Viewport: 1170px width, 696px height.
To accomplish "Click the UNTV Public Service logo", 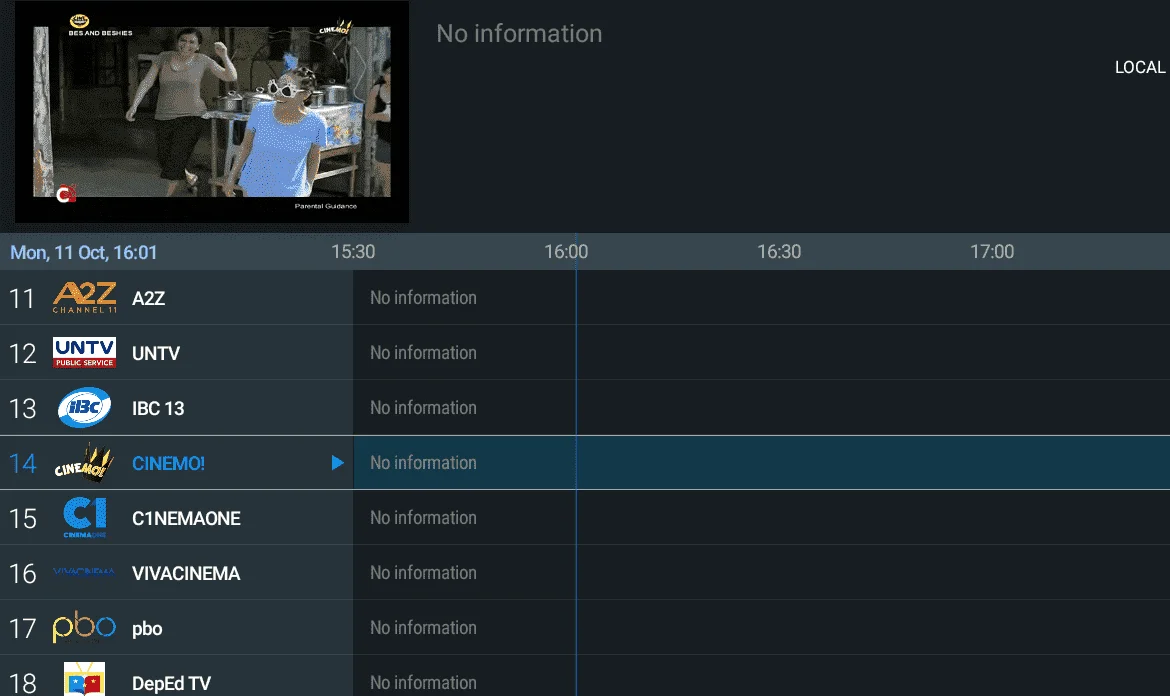I will click(84, 353).
